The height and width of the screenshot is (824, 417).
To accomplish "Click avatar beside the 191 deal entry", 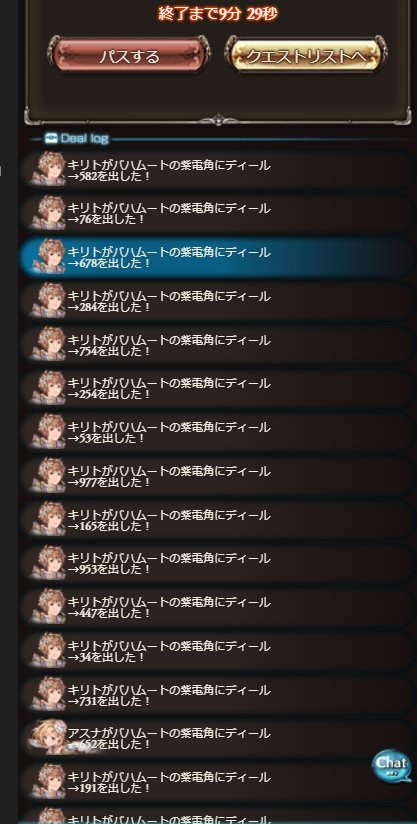I will (48, 781).
